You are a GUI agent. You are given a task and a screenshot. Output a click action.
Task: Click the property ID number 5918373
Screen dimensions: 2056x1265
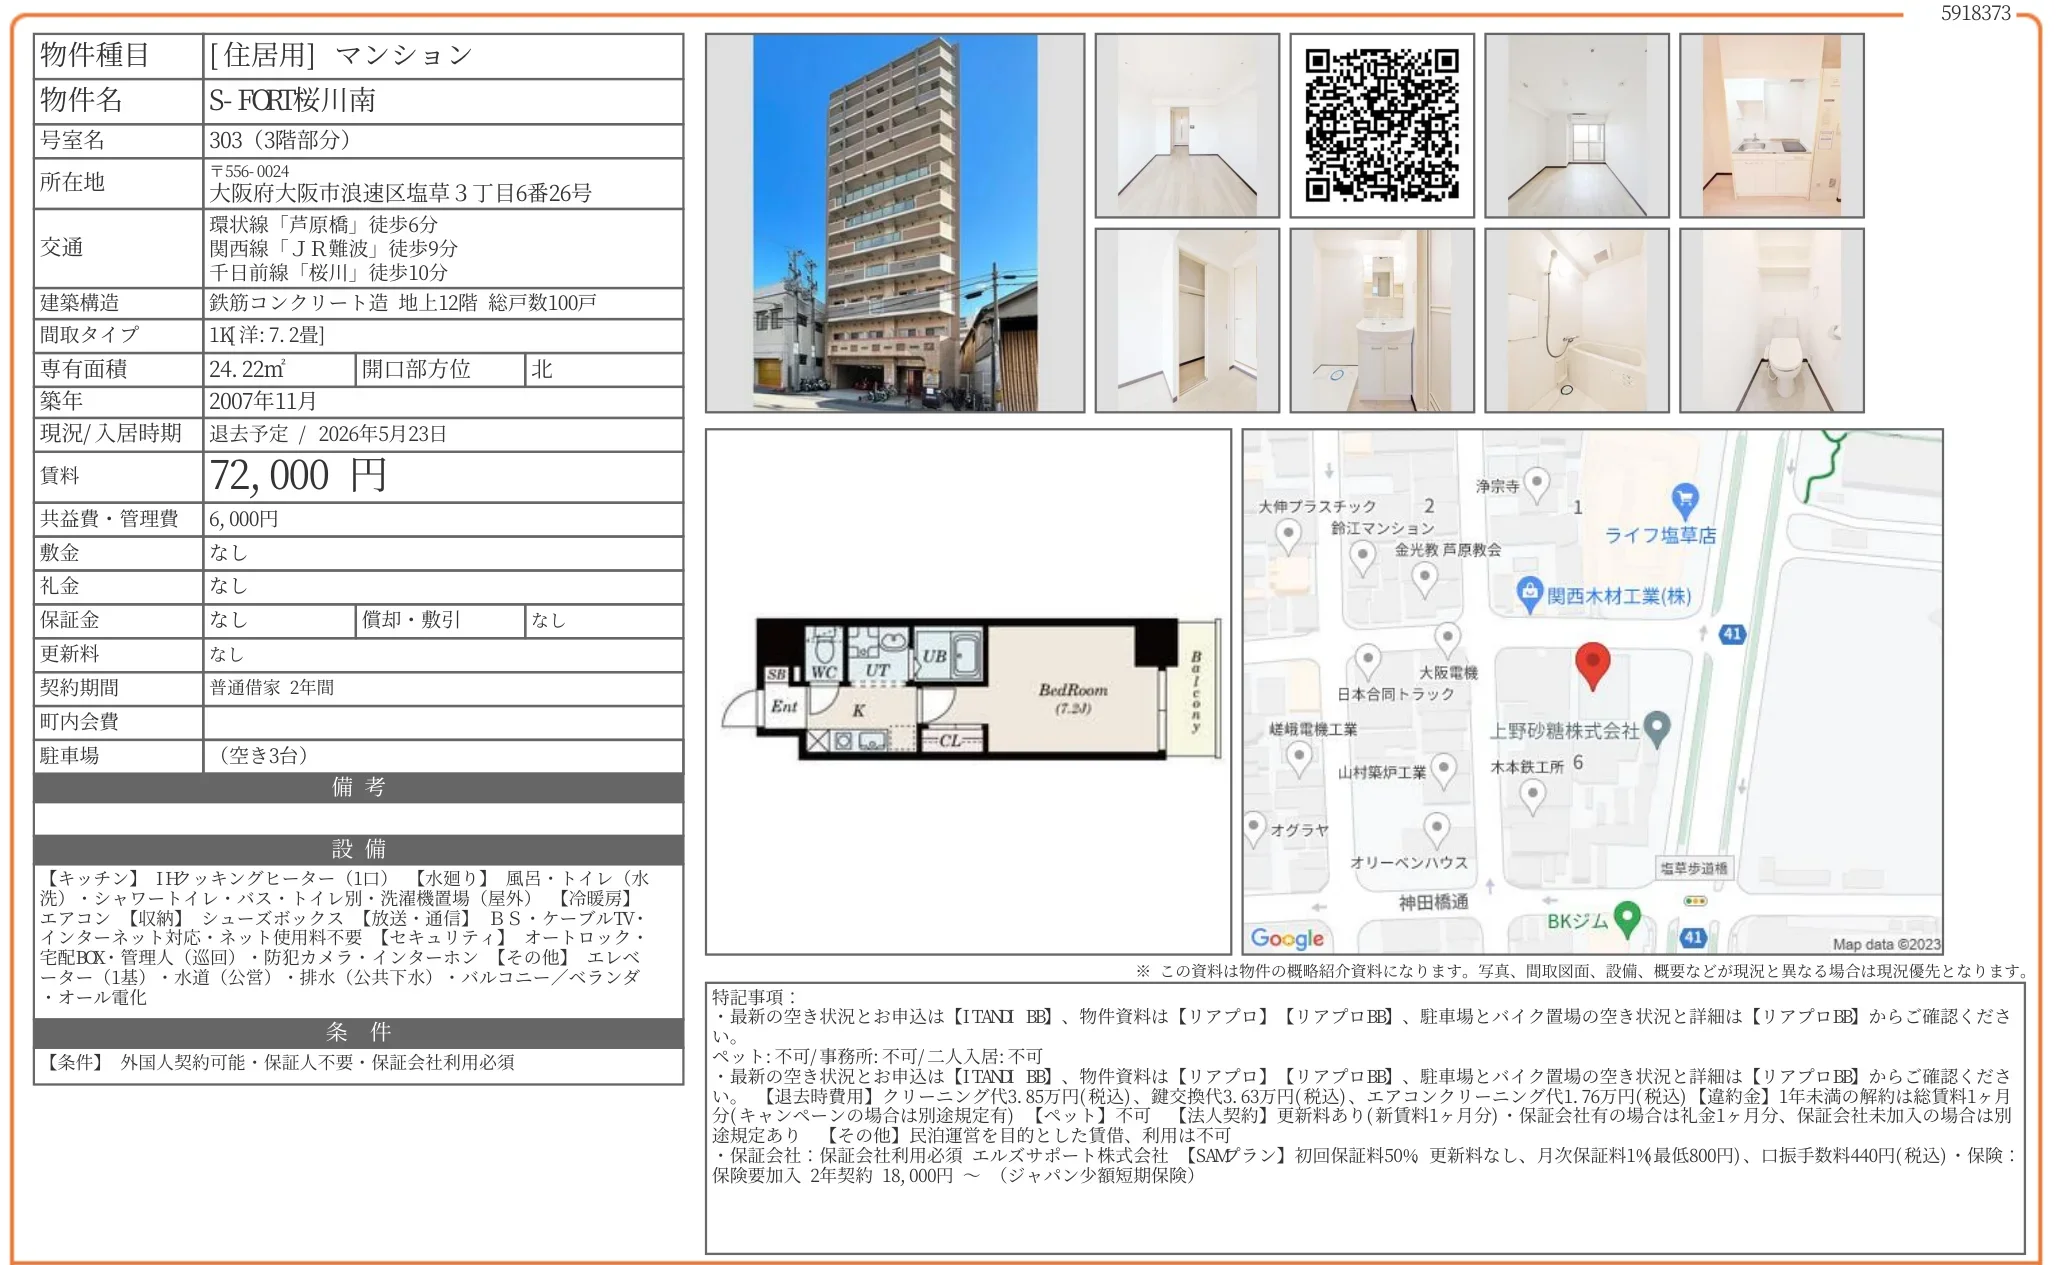tap(1975, 13)
